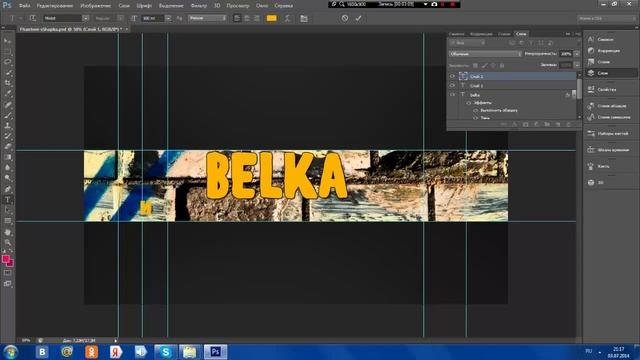Select the Hand tool

(7, 232)
